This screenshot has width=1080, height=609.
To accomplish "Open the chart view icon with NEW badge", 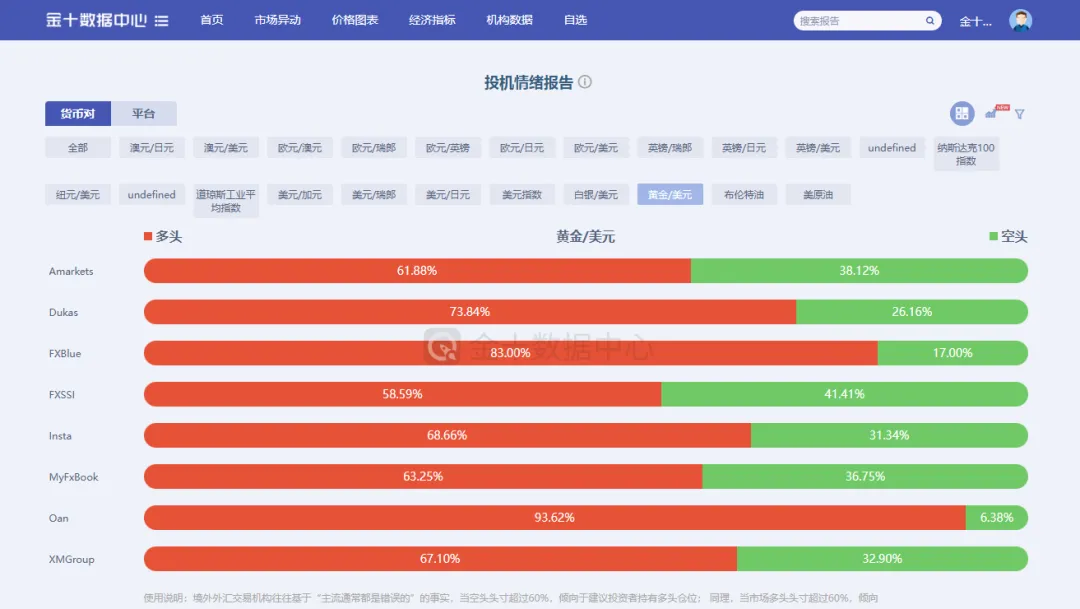I will tap(996, 112).
